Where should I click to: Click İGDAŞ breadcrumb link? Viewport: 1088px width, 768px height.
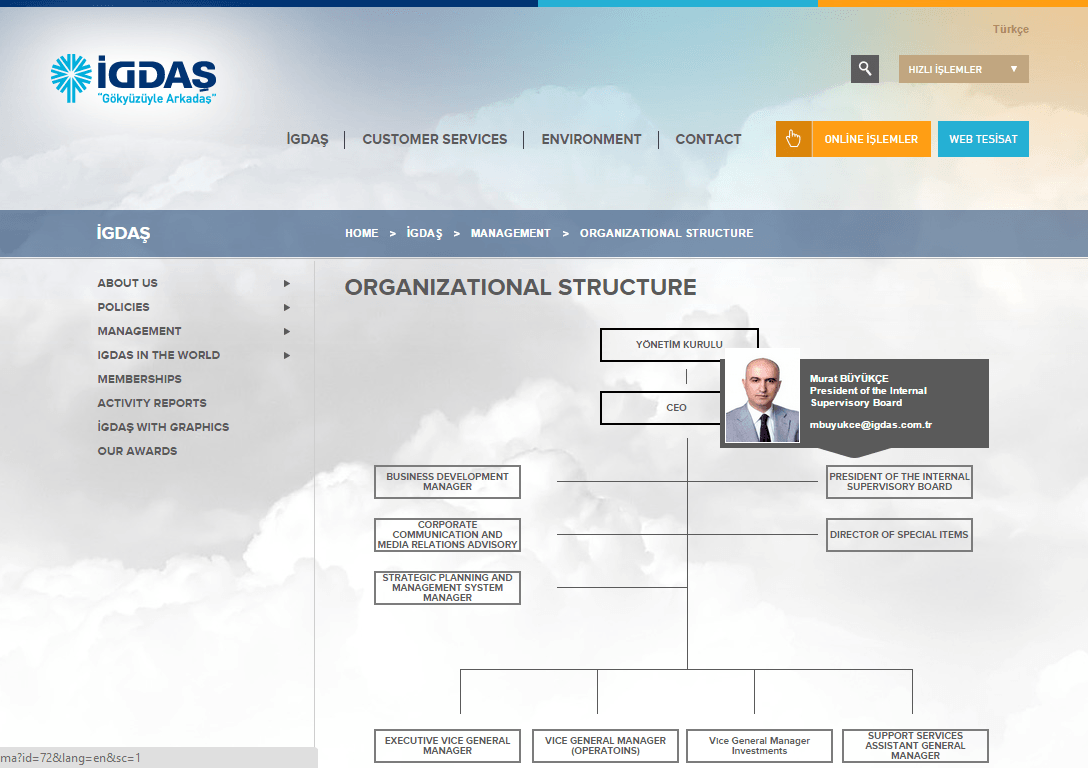(x=424, y=233)
